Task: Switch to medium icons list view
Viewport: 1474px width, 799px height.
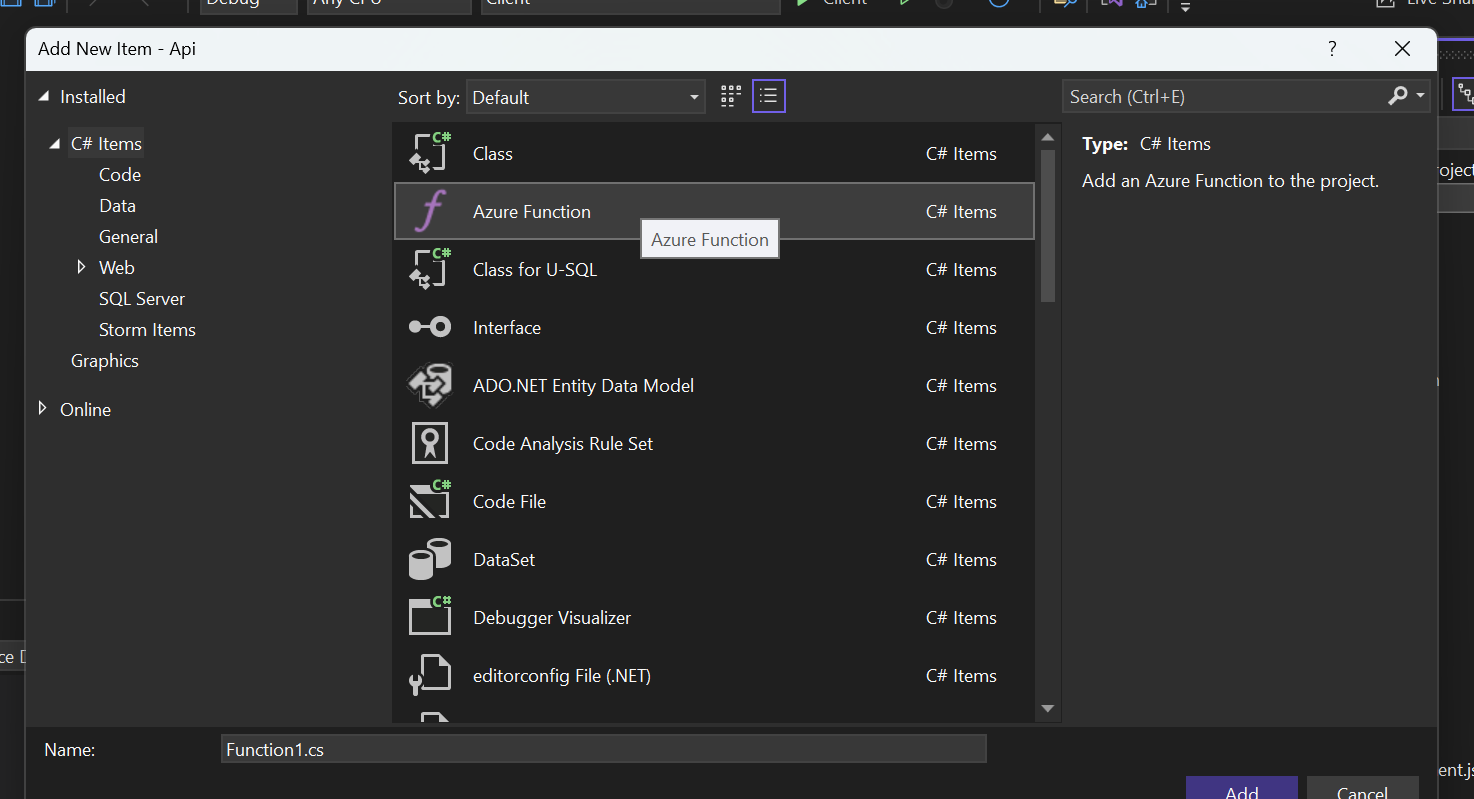Action: (768, 97)
